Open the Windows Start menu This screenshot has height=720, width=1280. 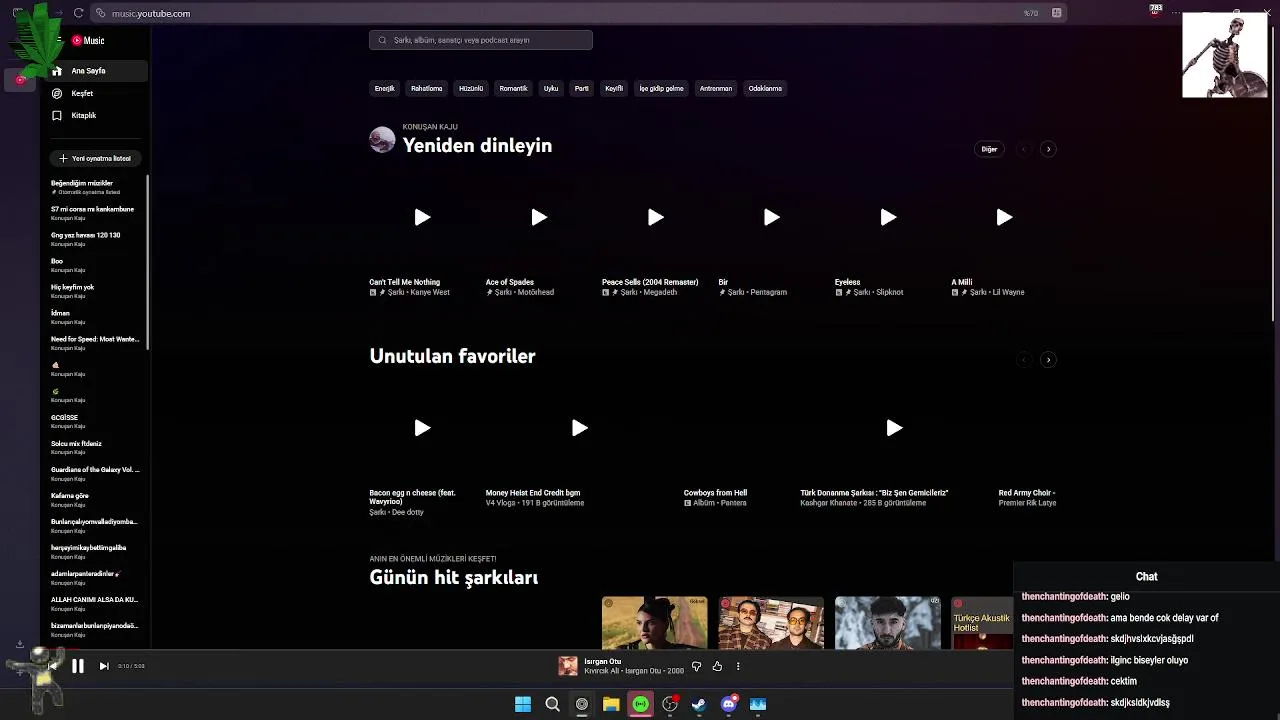tap(523, 704)
